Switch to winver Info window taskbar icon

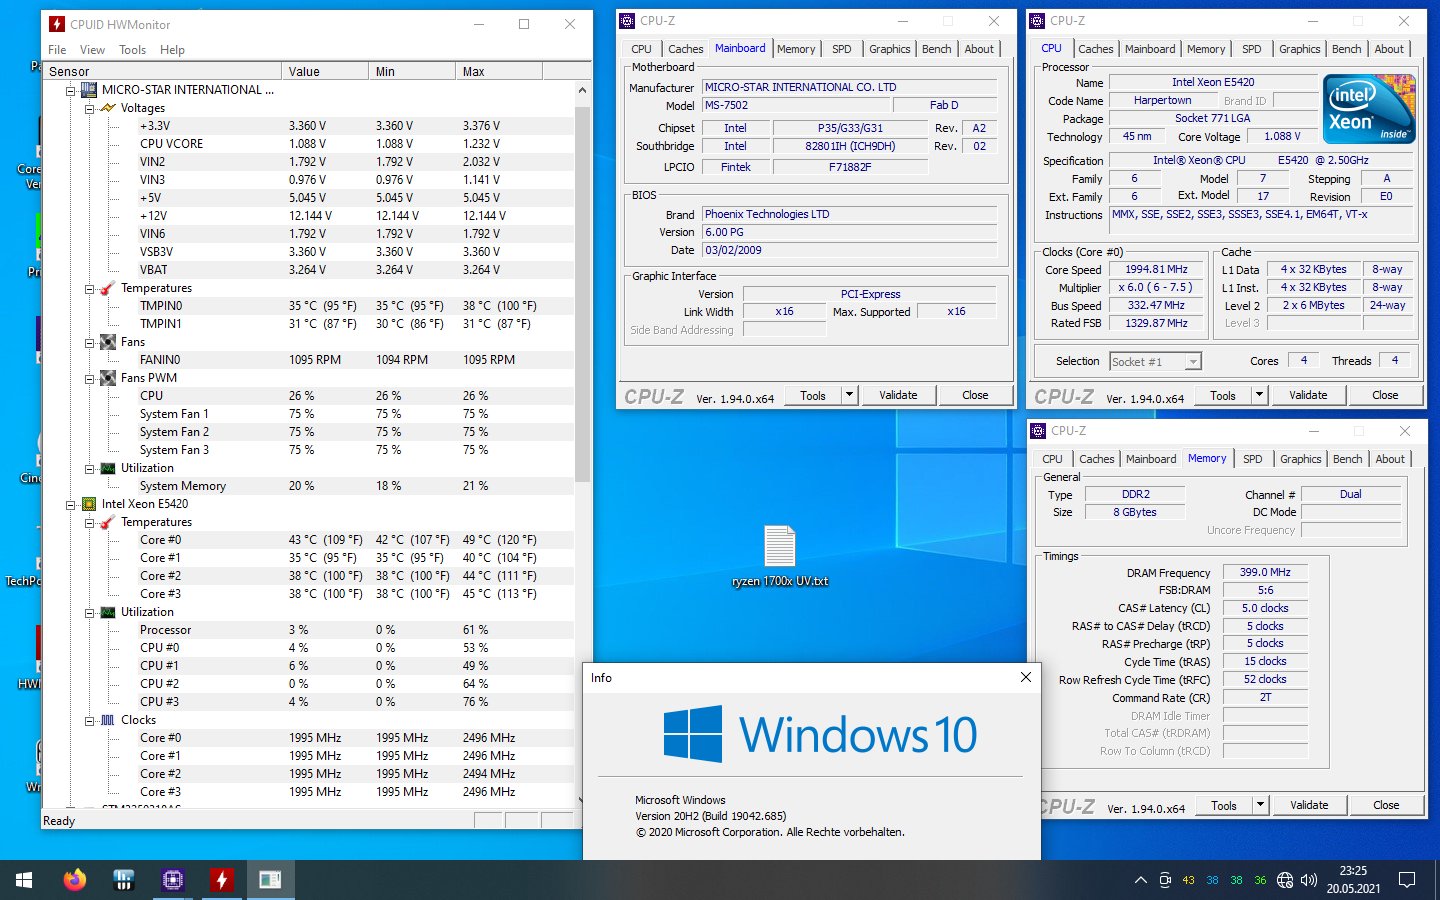(x=270, y=880)
